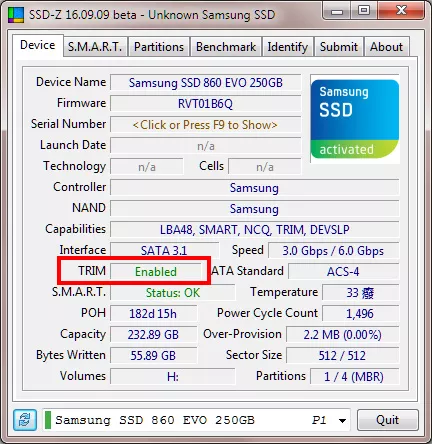Open the Submit tab
This screenshot has width=432, height=444.
click(339, 47)
